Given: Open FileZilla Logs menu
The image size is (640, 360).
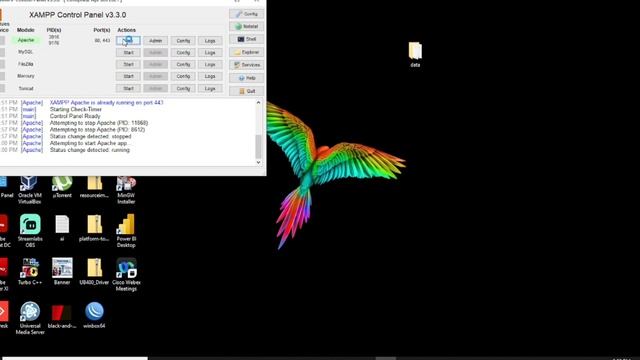Looking at the screenshot, I should pyautogui.click(x=210, y=64).
